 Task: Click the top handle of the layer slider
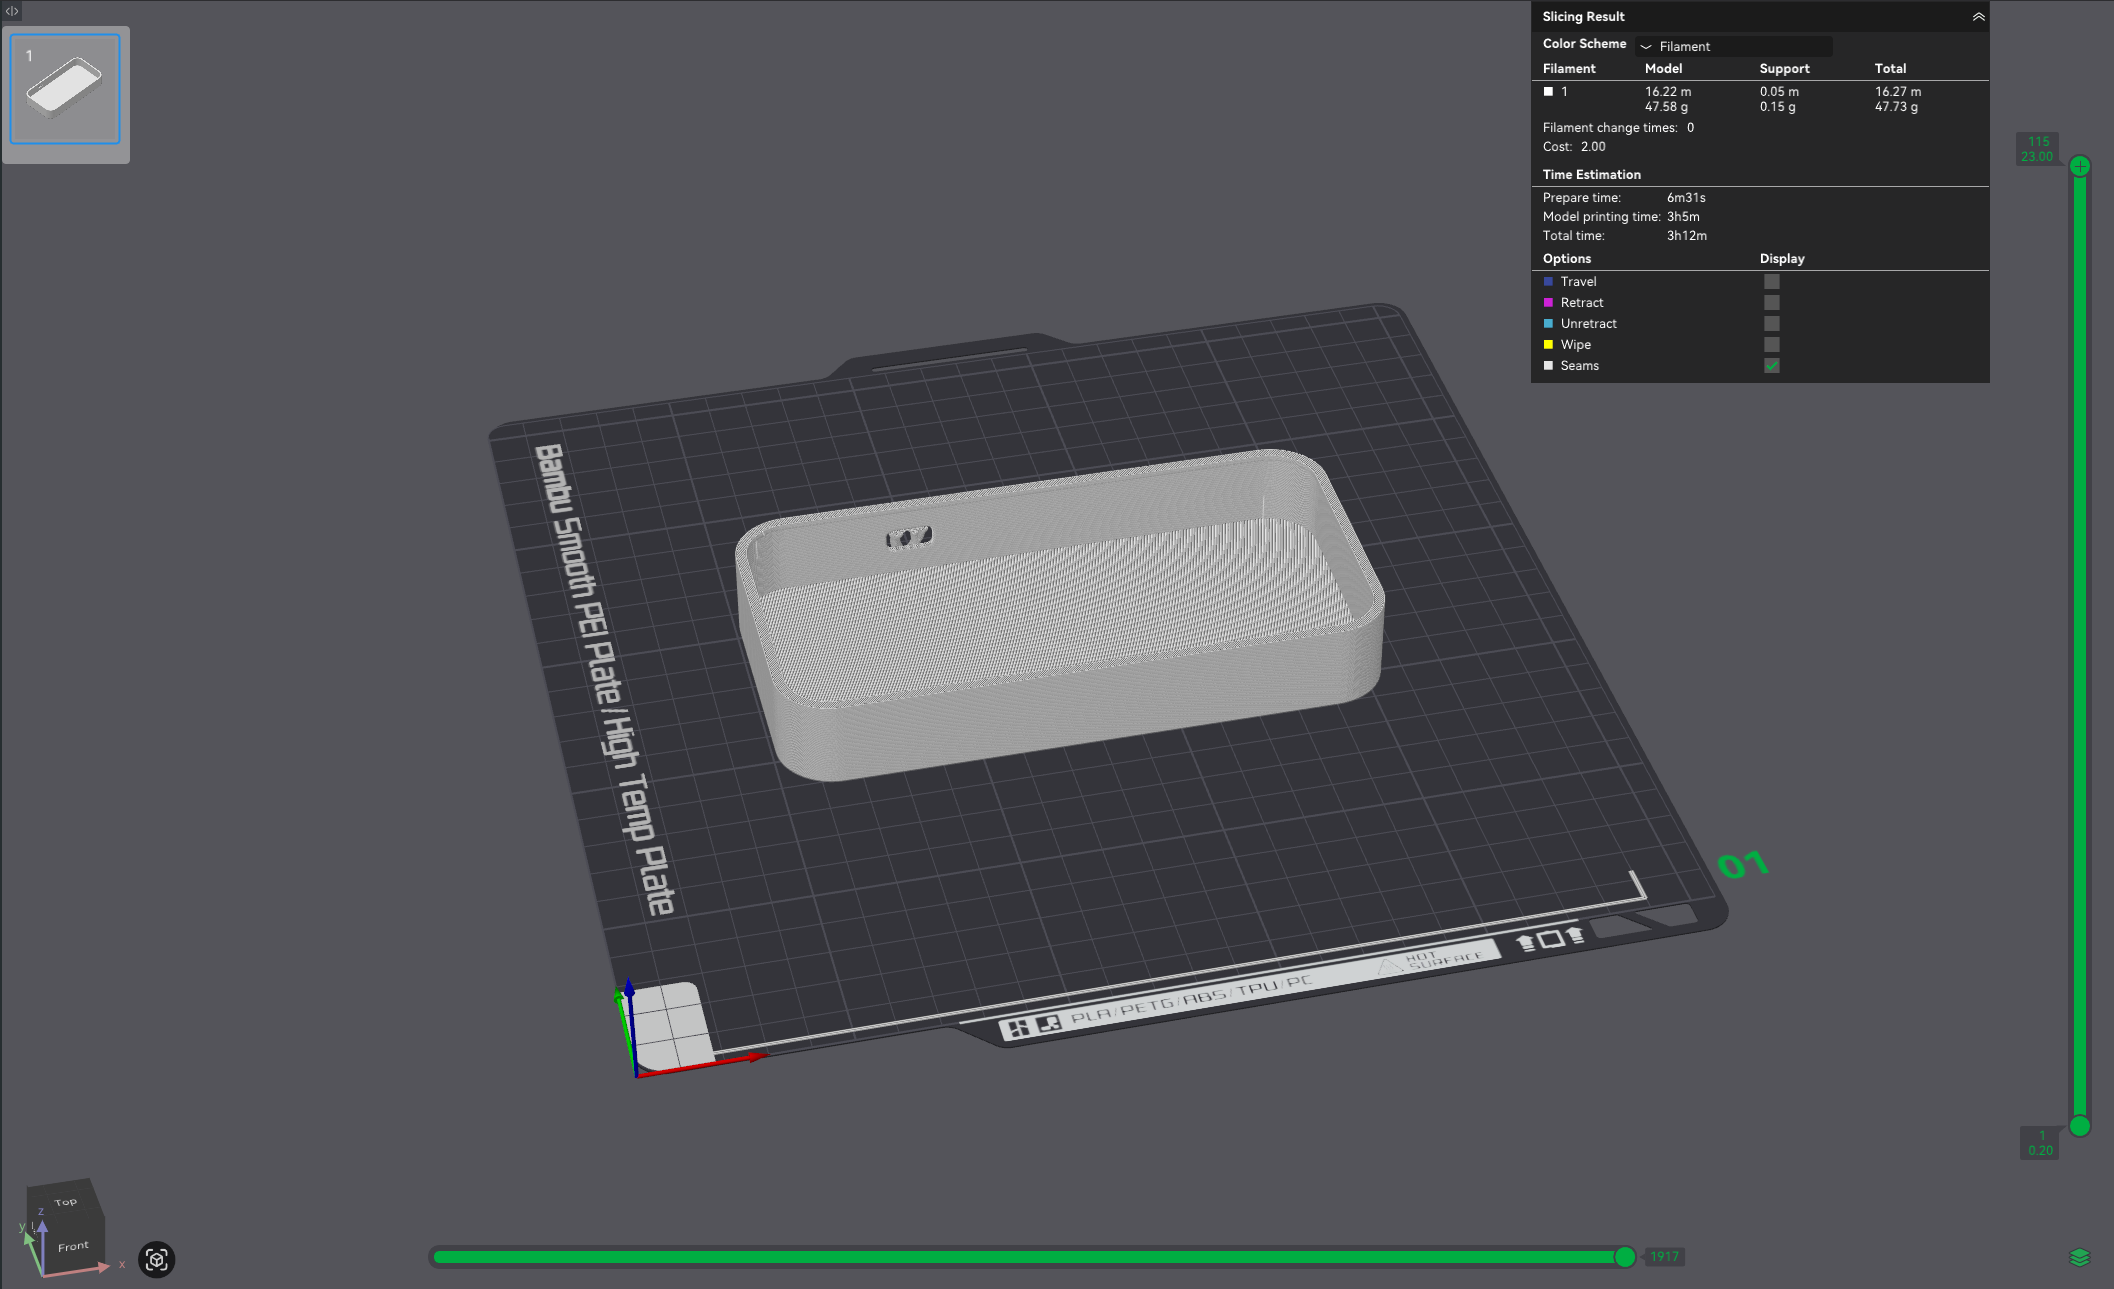click(2079, 166)
